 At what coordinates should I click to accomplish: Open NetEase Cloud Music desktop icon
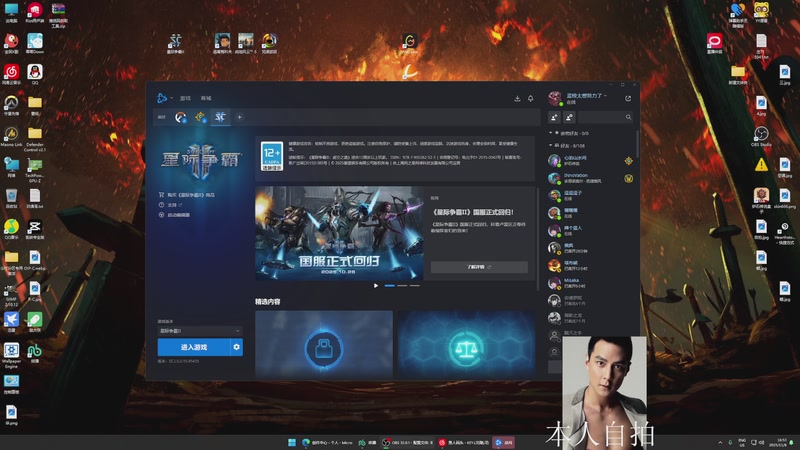point(11,74)
